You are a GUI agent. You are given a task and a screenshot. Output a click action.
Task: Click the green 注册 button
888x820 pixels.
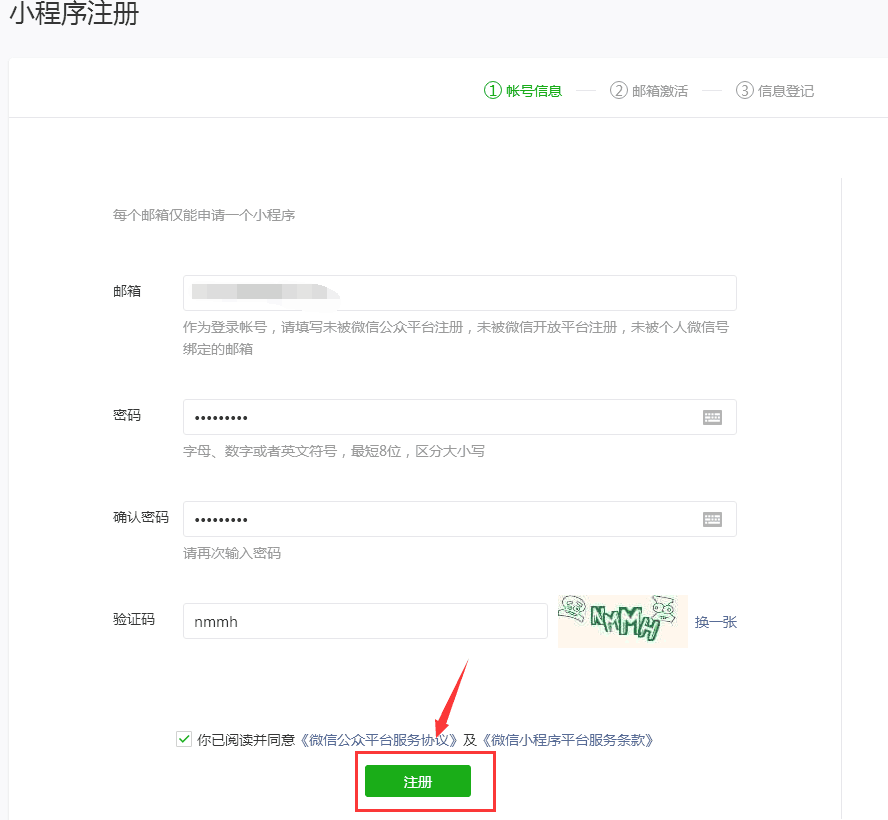417,781
